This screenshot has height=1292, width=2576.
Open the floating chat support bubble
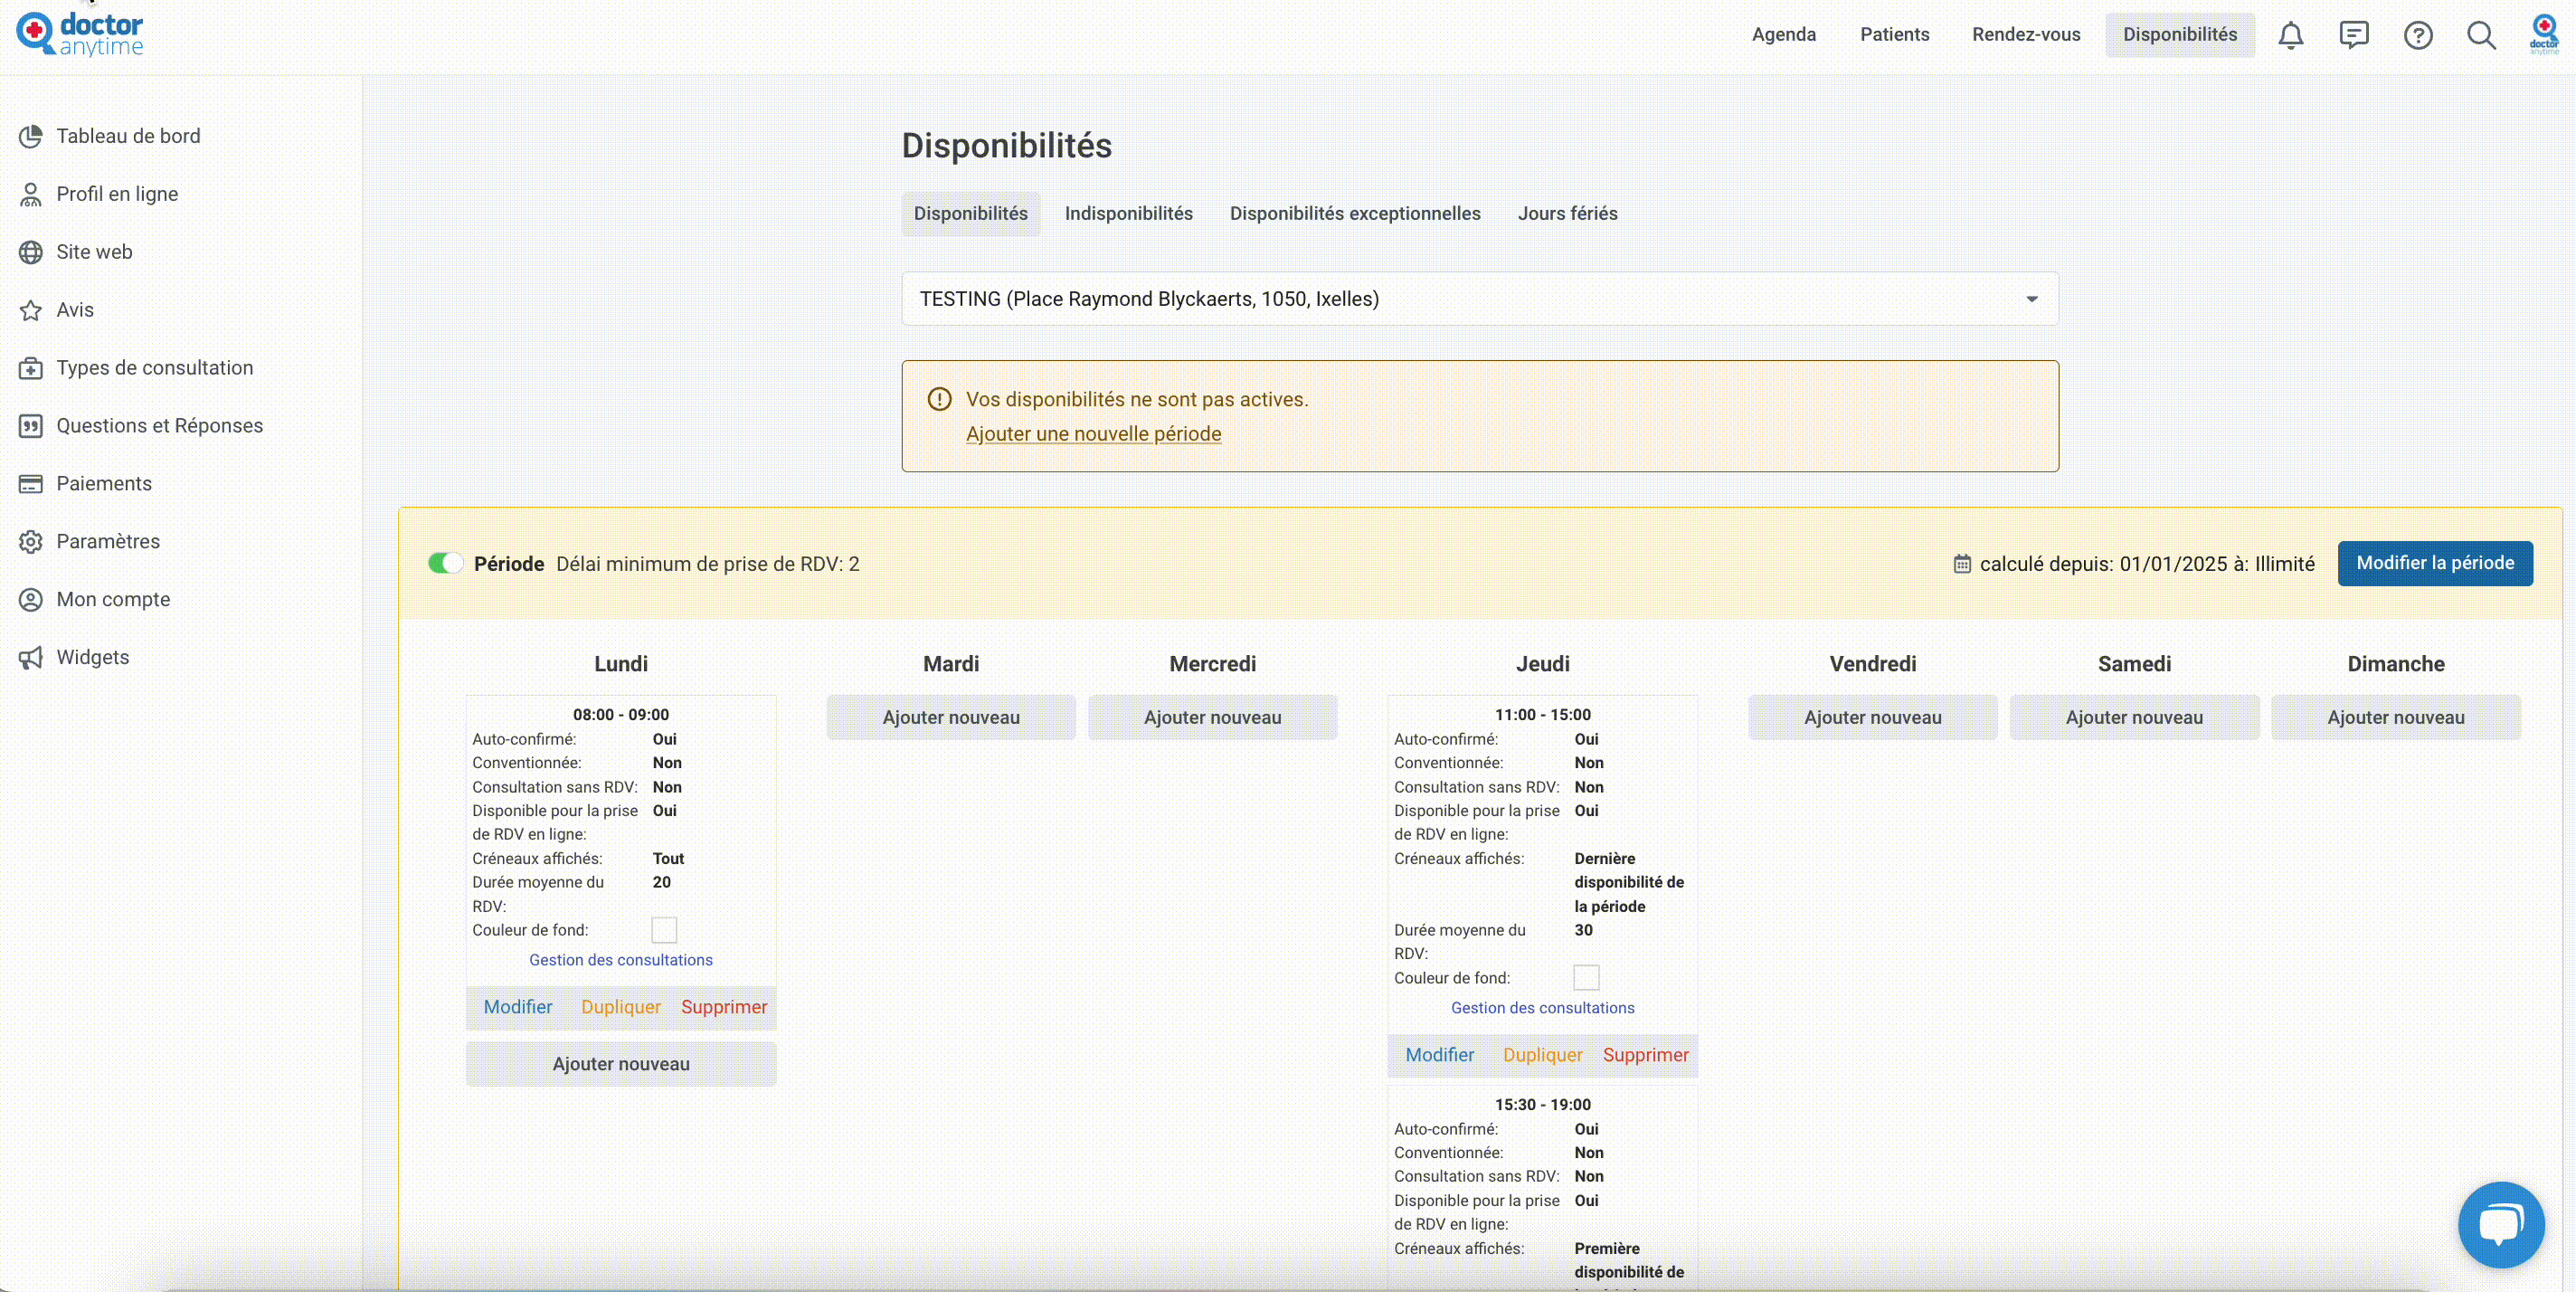click(2501, 1224)
